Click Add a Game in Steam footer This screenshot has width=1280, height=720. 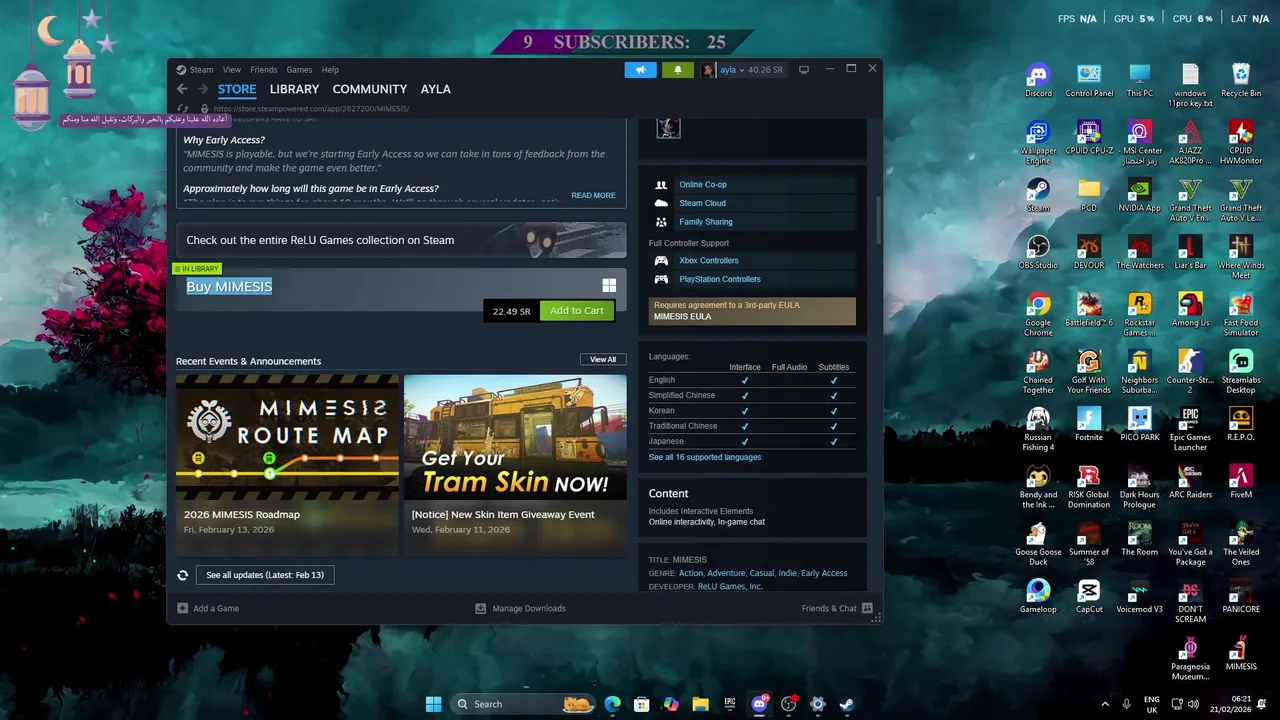[x=208, y=608]
